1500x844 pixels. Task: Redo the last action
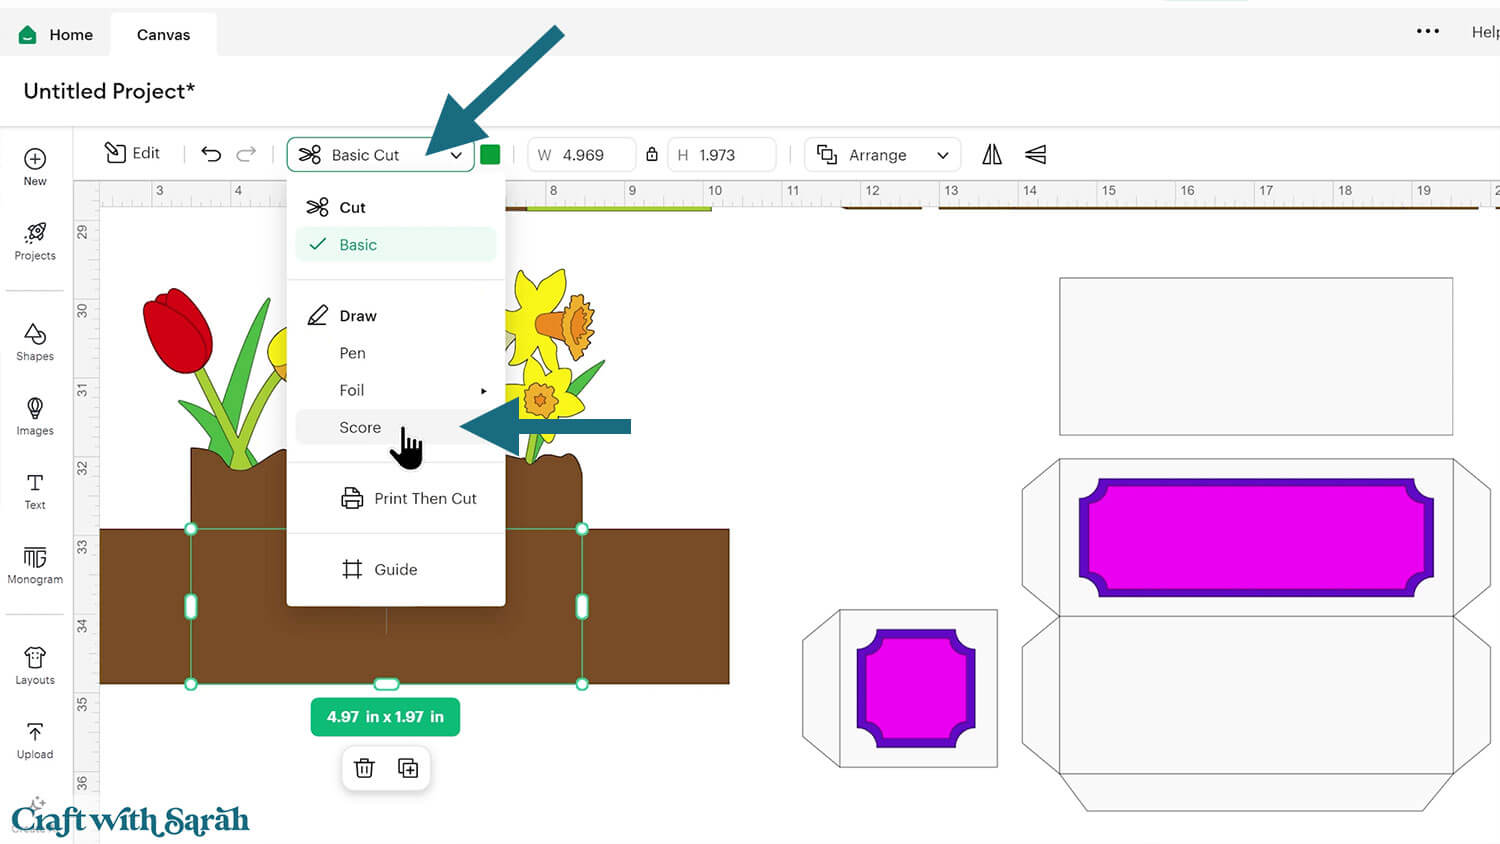pos(246,154)
